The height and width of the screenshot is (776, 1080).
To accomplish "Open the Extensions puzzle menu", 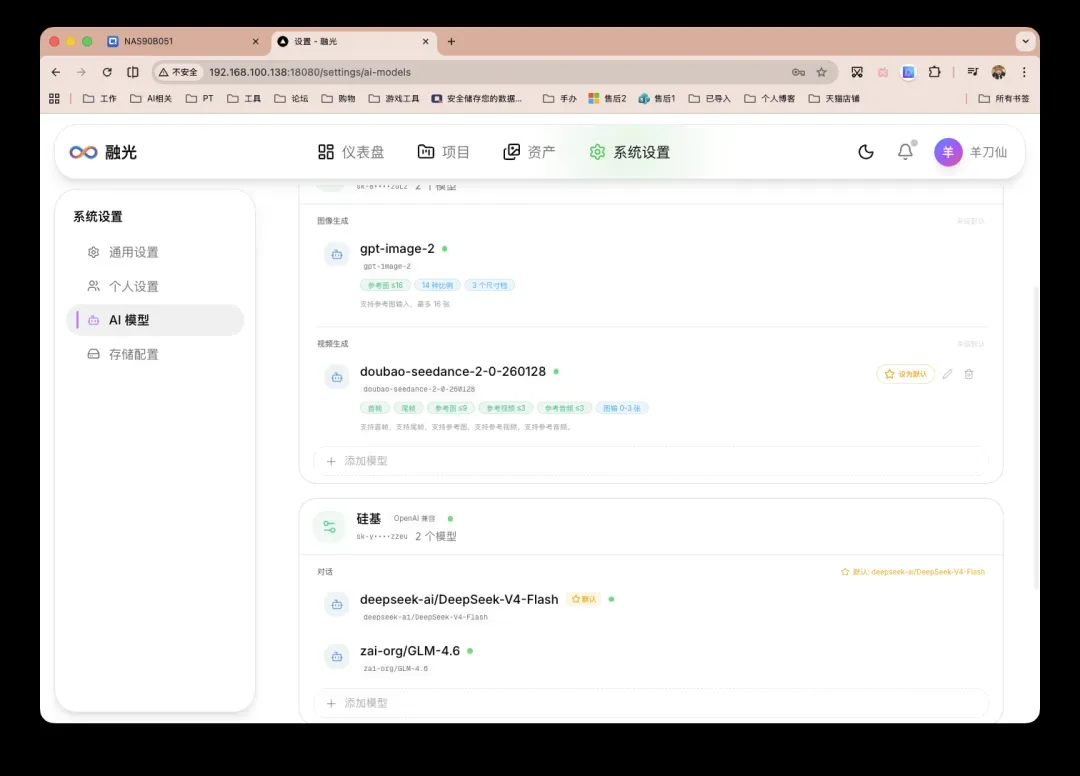I will [x=935, y=72].
